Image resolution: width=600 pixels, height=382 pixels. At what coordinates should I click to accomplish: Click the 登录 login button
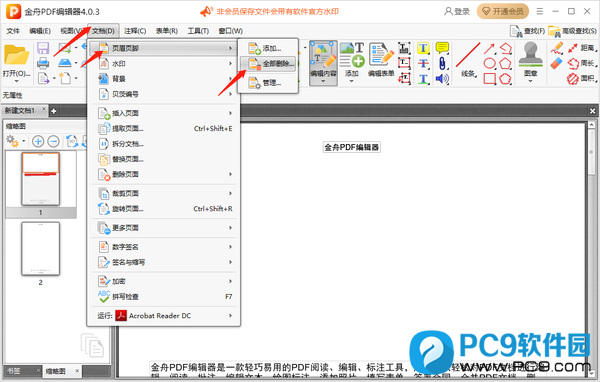457,11
